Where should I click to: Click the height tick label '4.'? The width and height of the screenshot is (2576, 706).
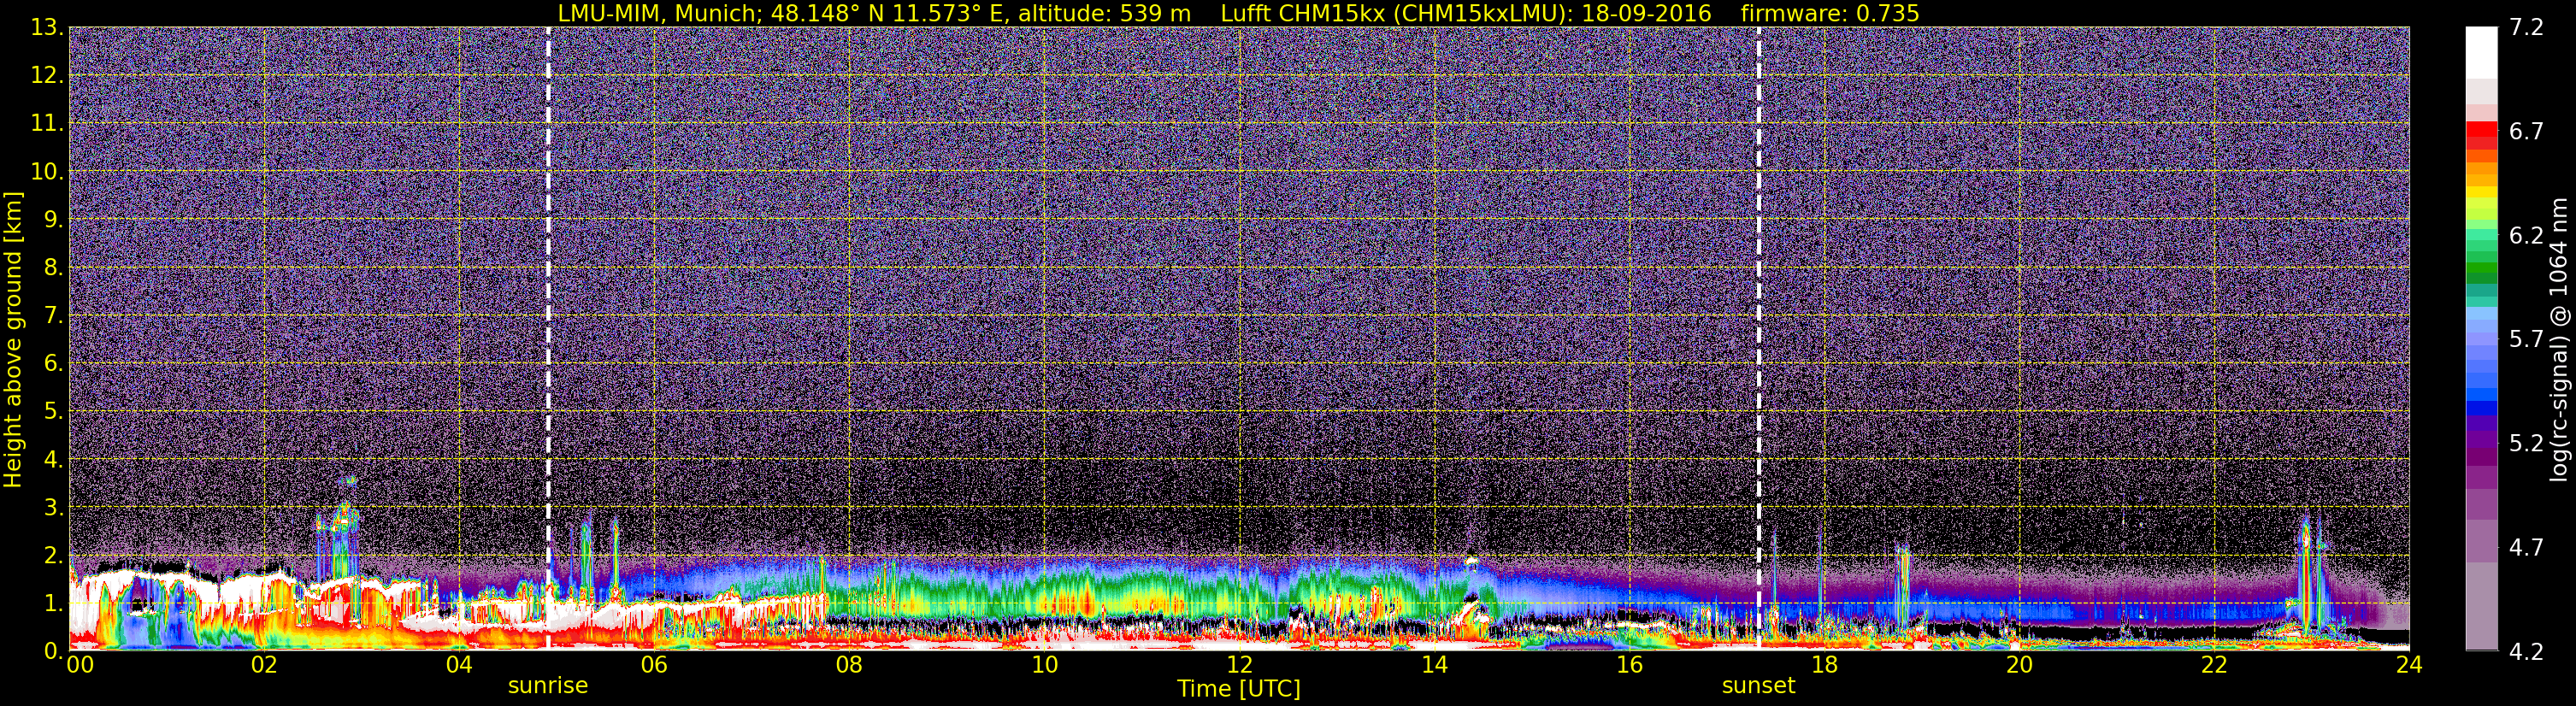point(53,460)
